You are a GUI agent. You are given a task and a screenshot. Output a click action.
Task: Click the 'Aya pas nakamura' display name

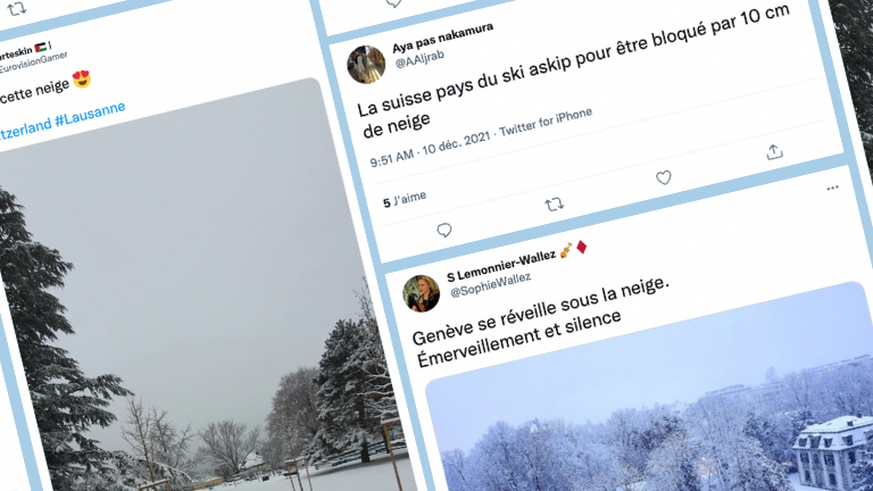point(443,38)
